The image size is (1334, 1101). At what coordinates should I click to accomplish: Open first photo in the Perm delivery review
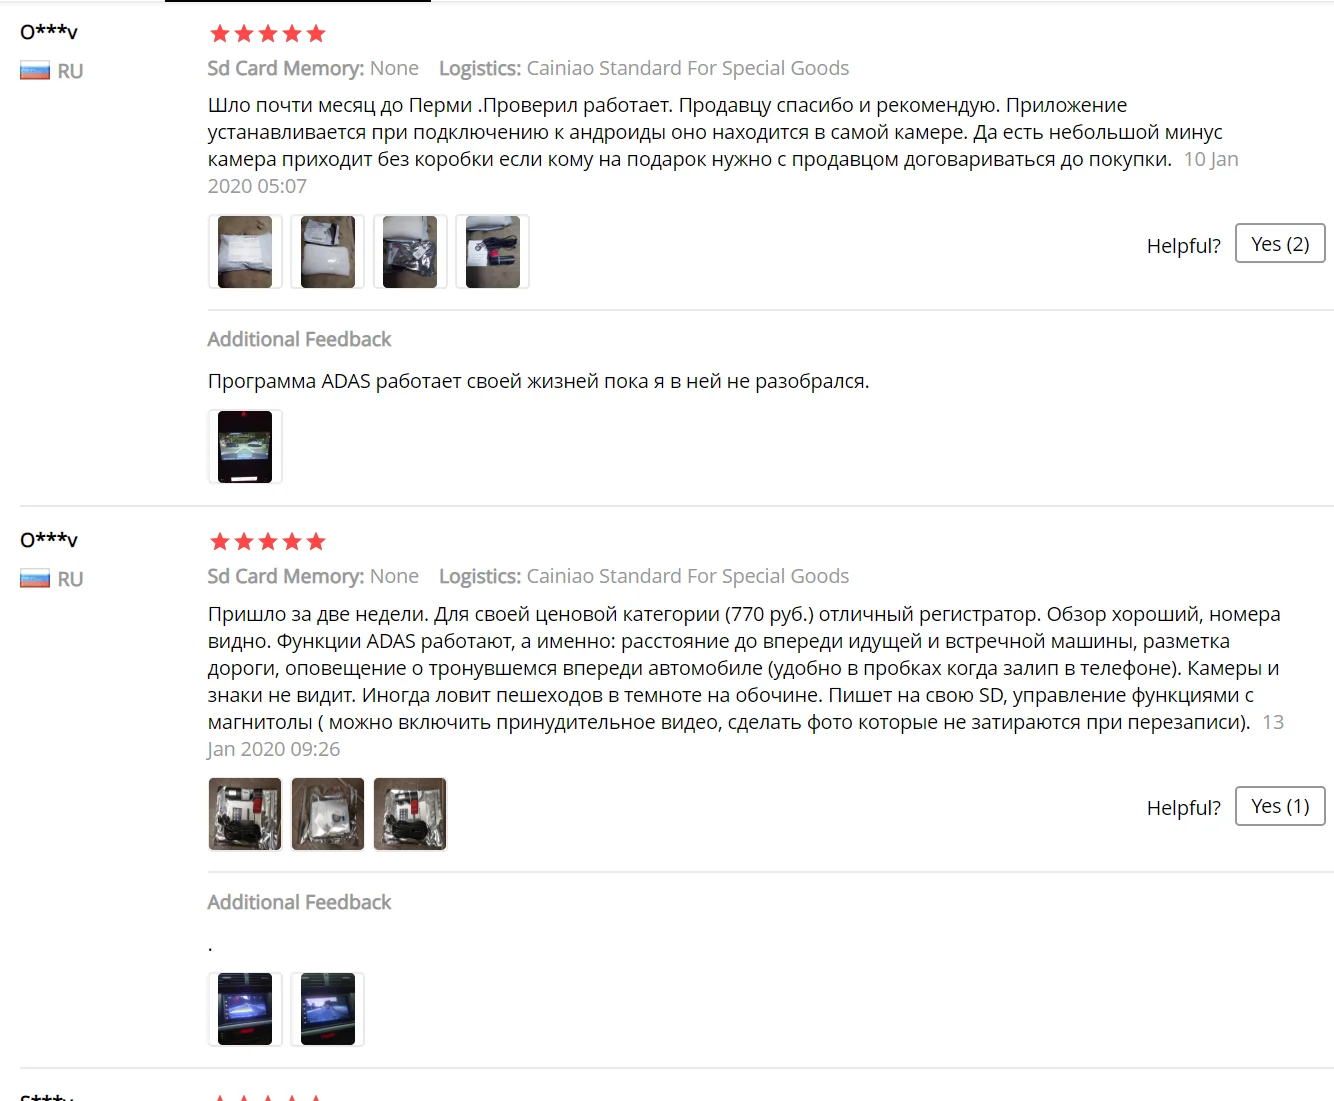[x=245, y=252]
